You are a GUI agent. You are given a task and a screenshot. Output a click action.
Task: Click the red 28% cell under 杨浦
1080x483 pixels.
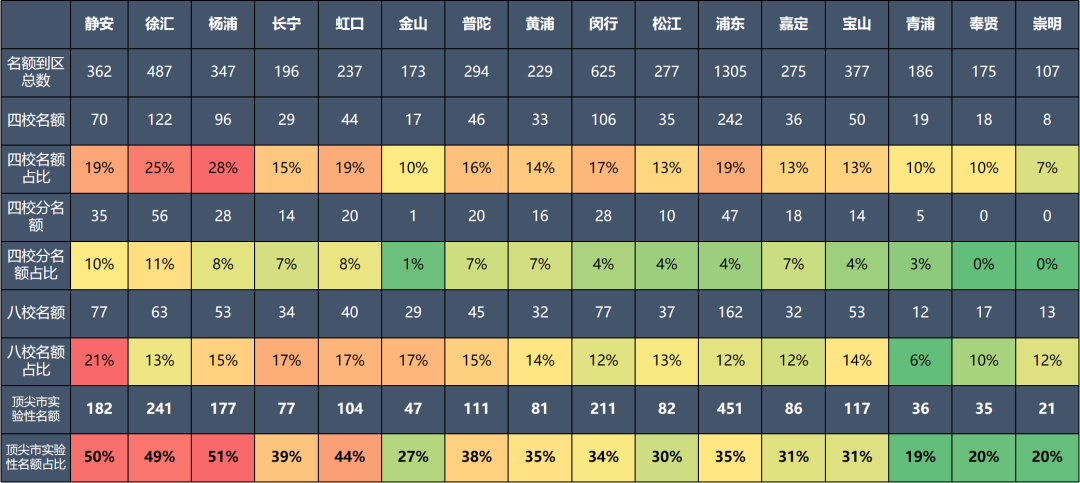click(223, 168)
